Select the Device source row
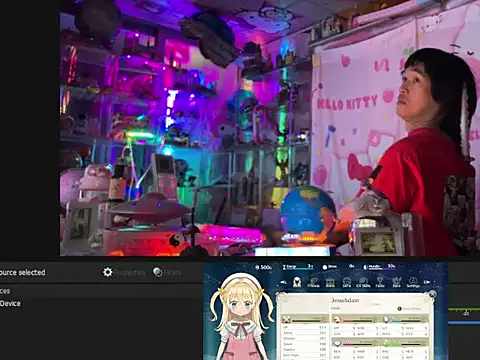The width and height of the screenshot is (480, 360). coord(100,304)
